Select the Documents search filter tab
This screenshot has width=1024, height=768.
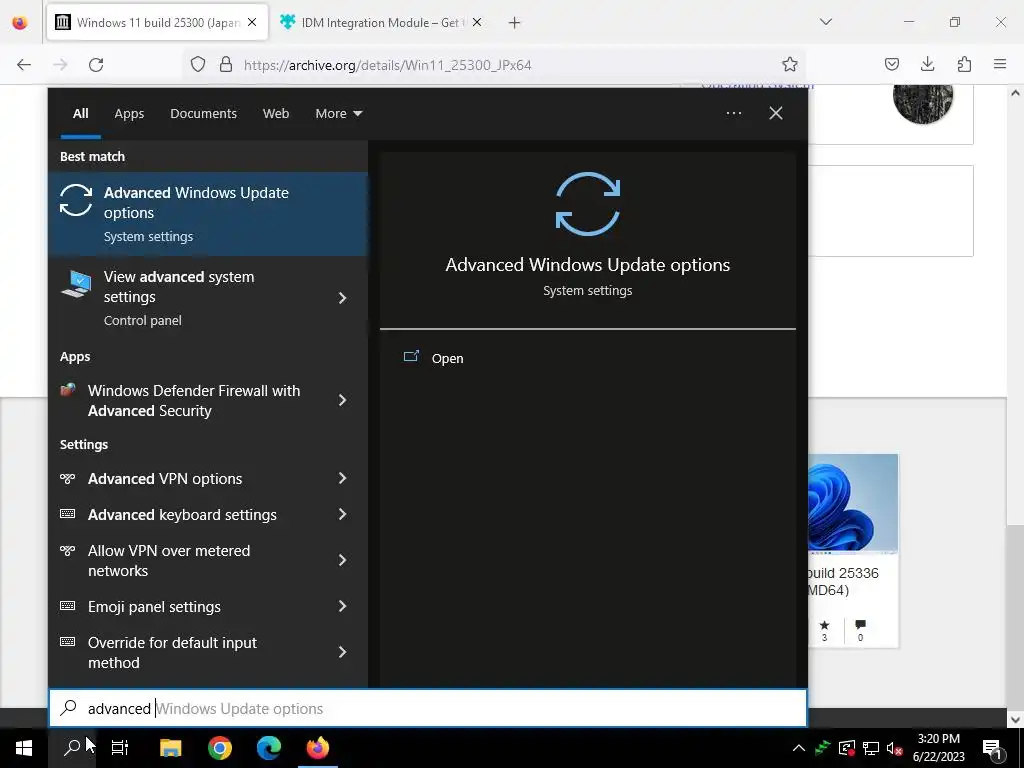click(203, 114)
